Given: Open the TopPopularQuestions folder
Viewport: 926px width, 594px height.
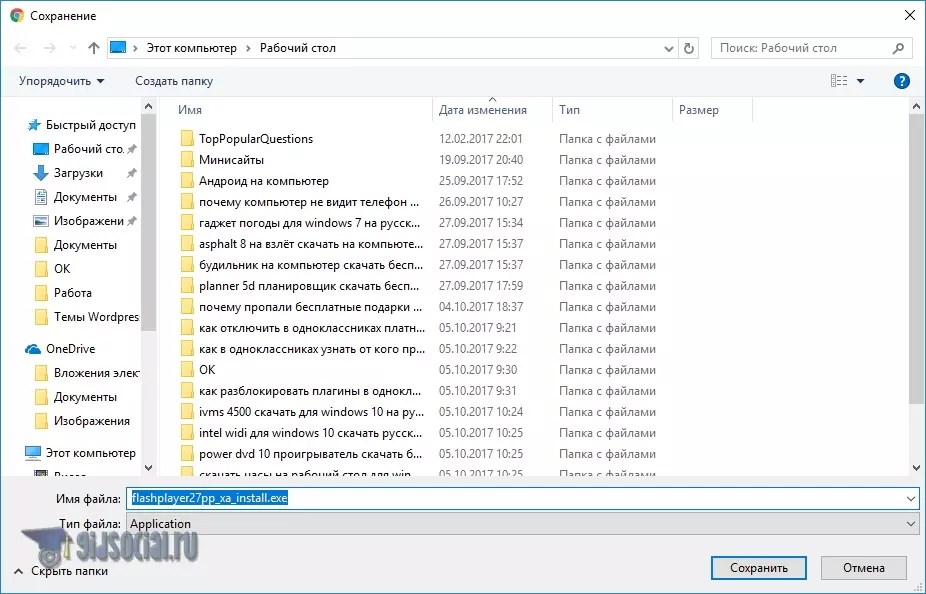Looking at the screenshot, I should (255, 139).
